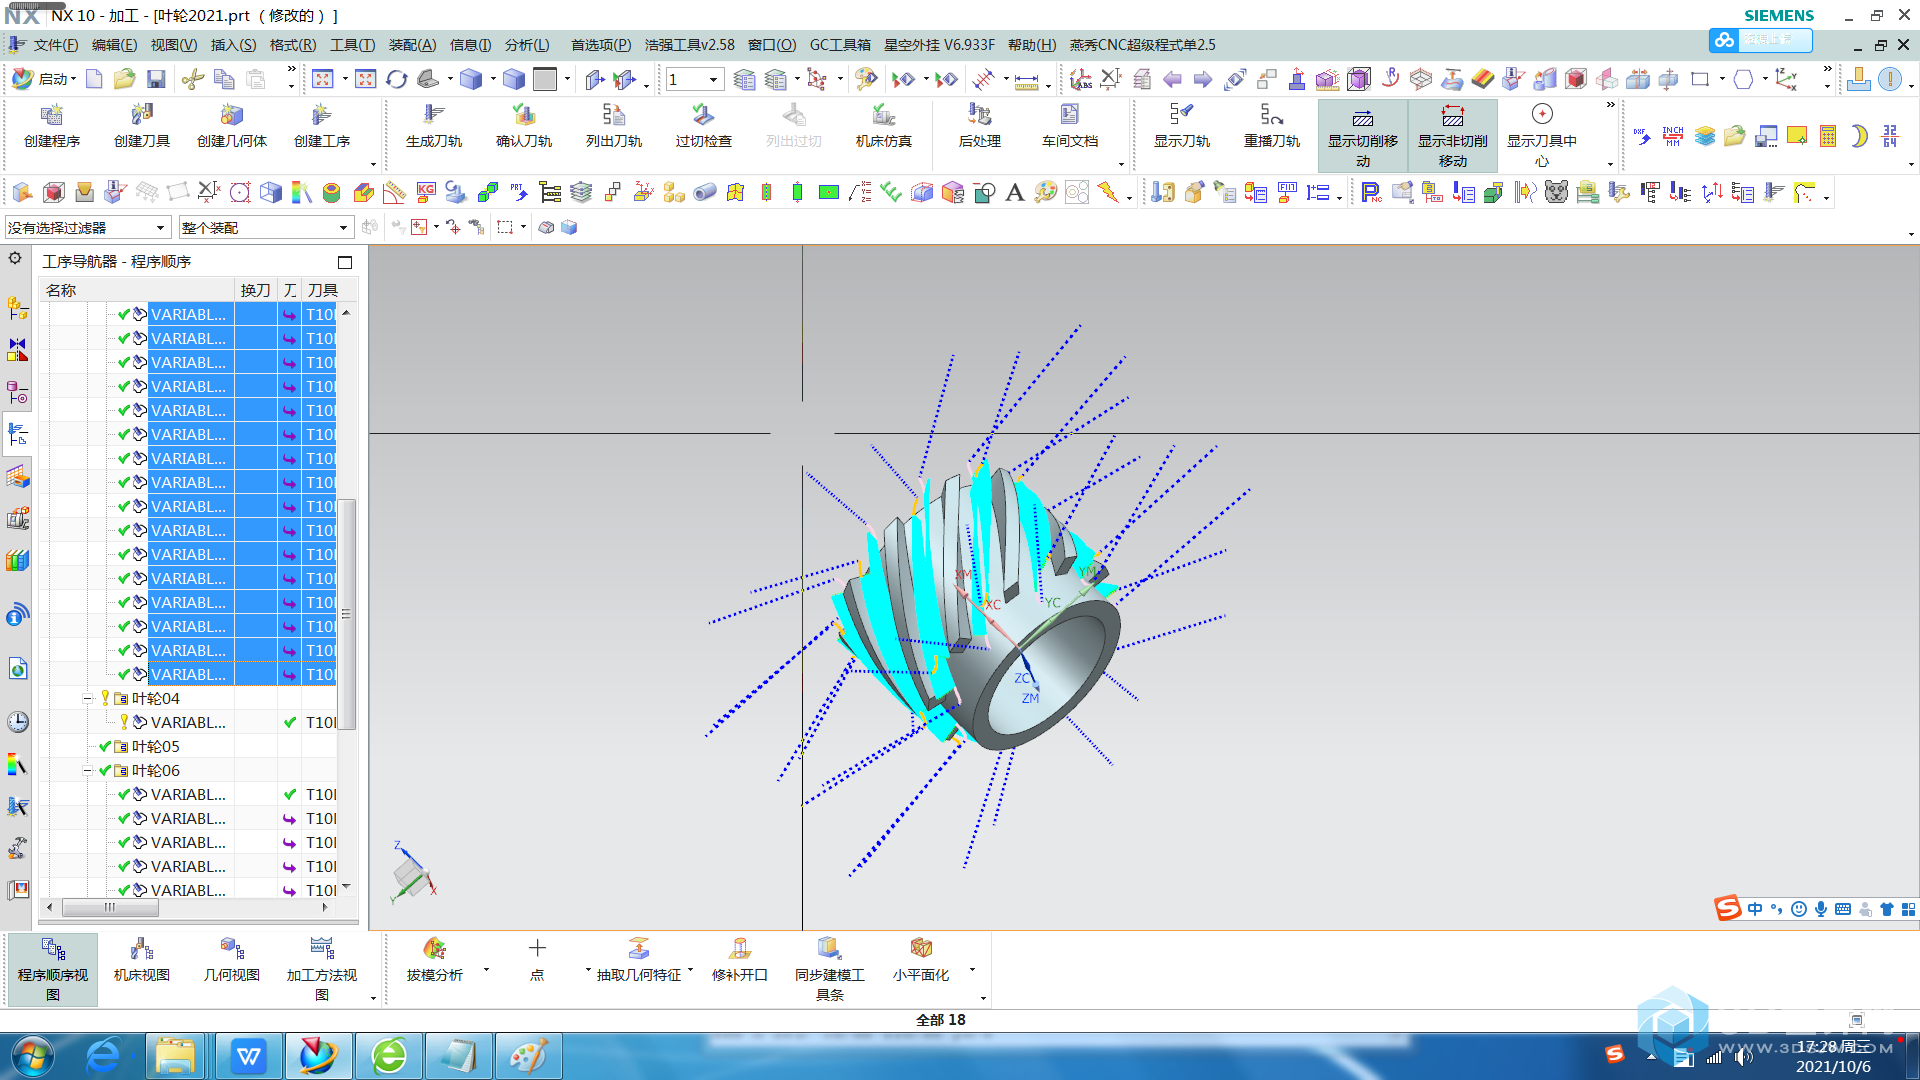Open the 几何视图 (Geometry View)
1920x1080 pixels.
pos(232,961)
